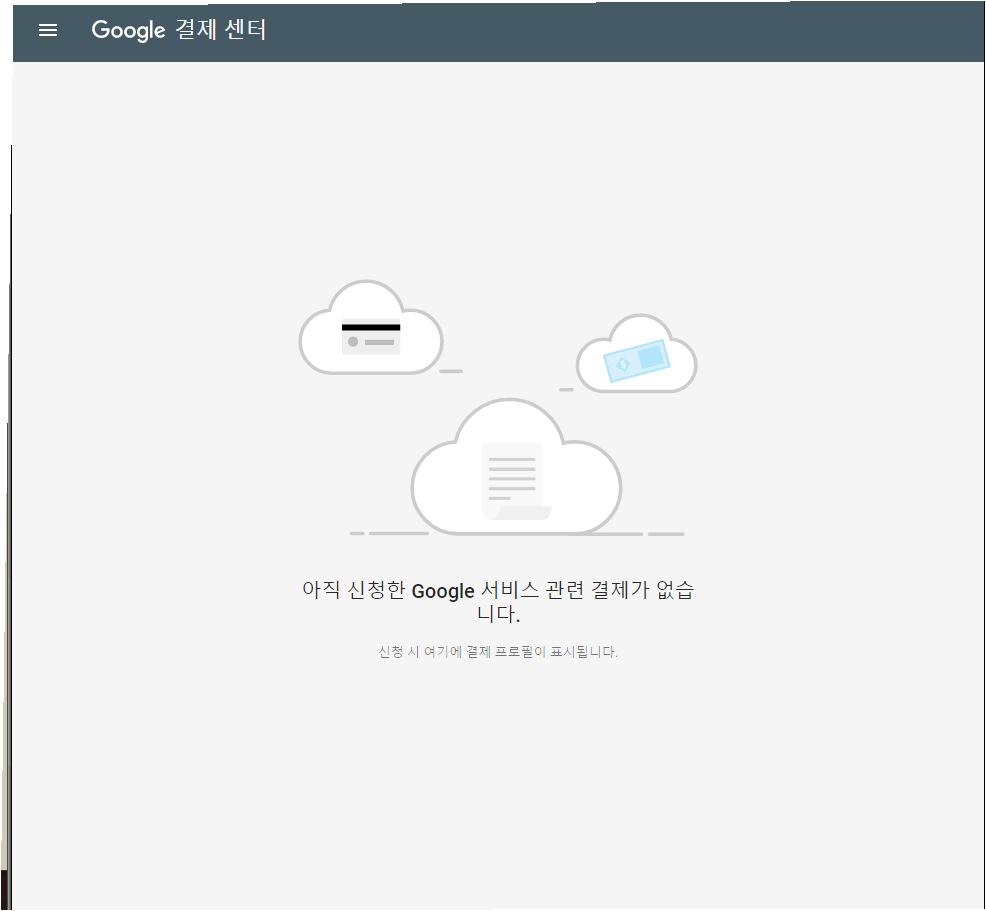Open the hamburger navigation menu
986x911 pixels.
pos(48,30)
